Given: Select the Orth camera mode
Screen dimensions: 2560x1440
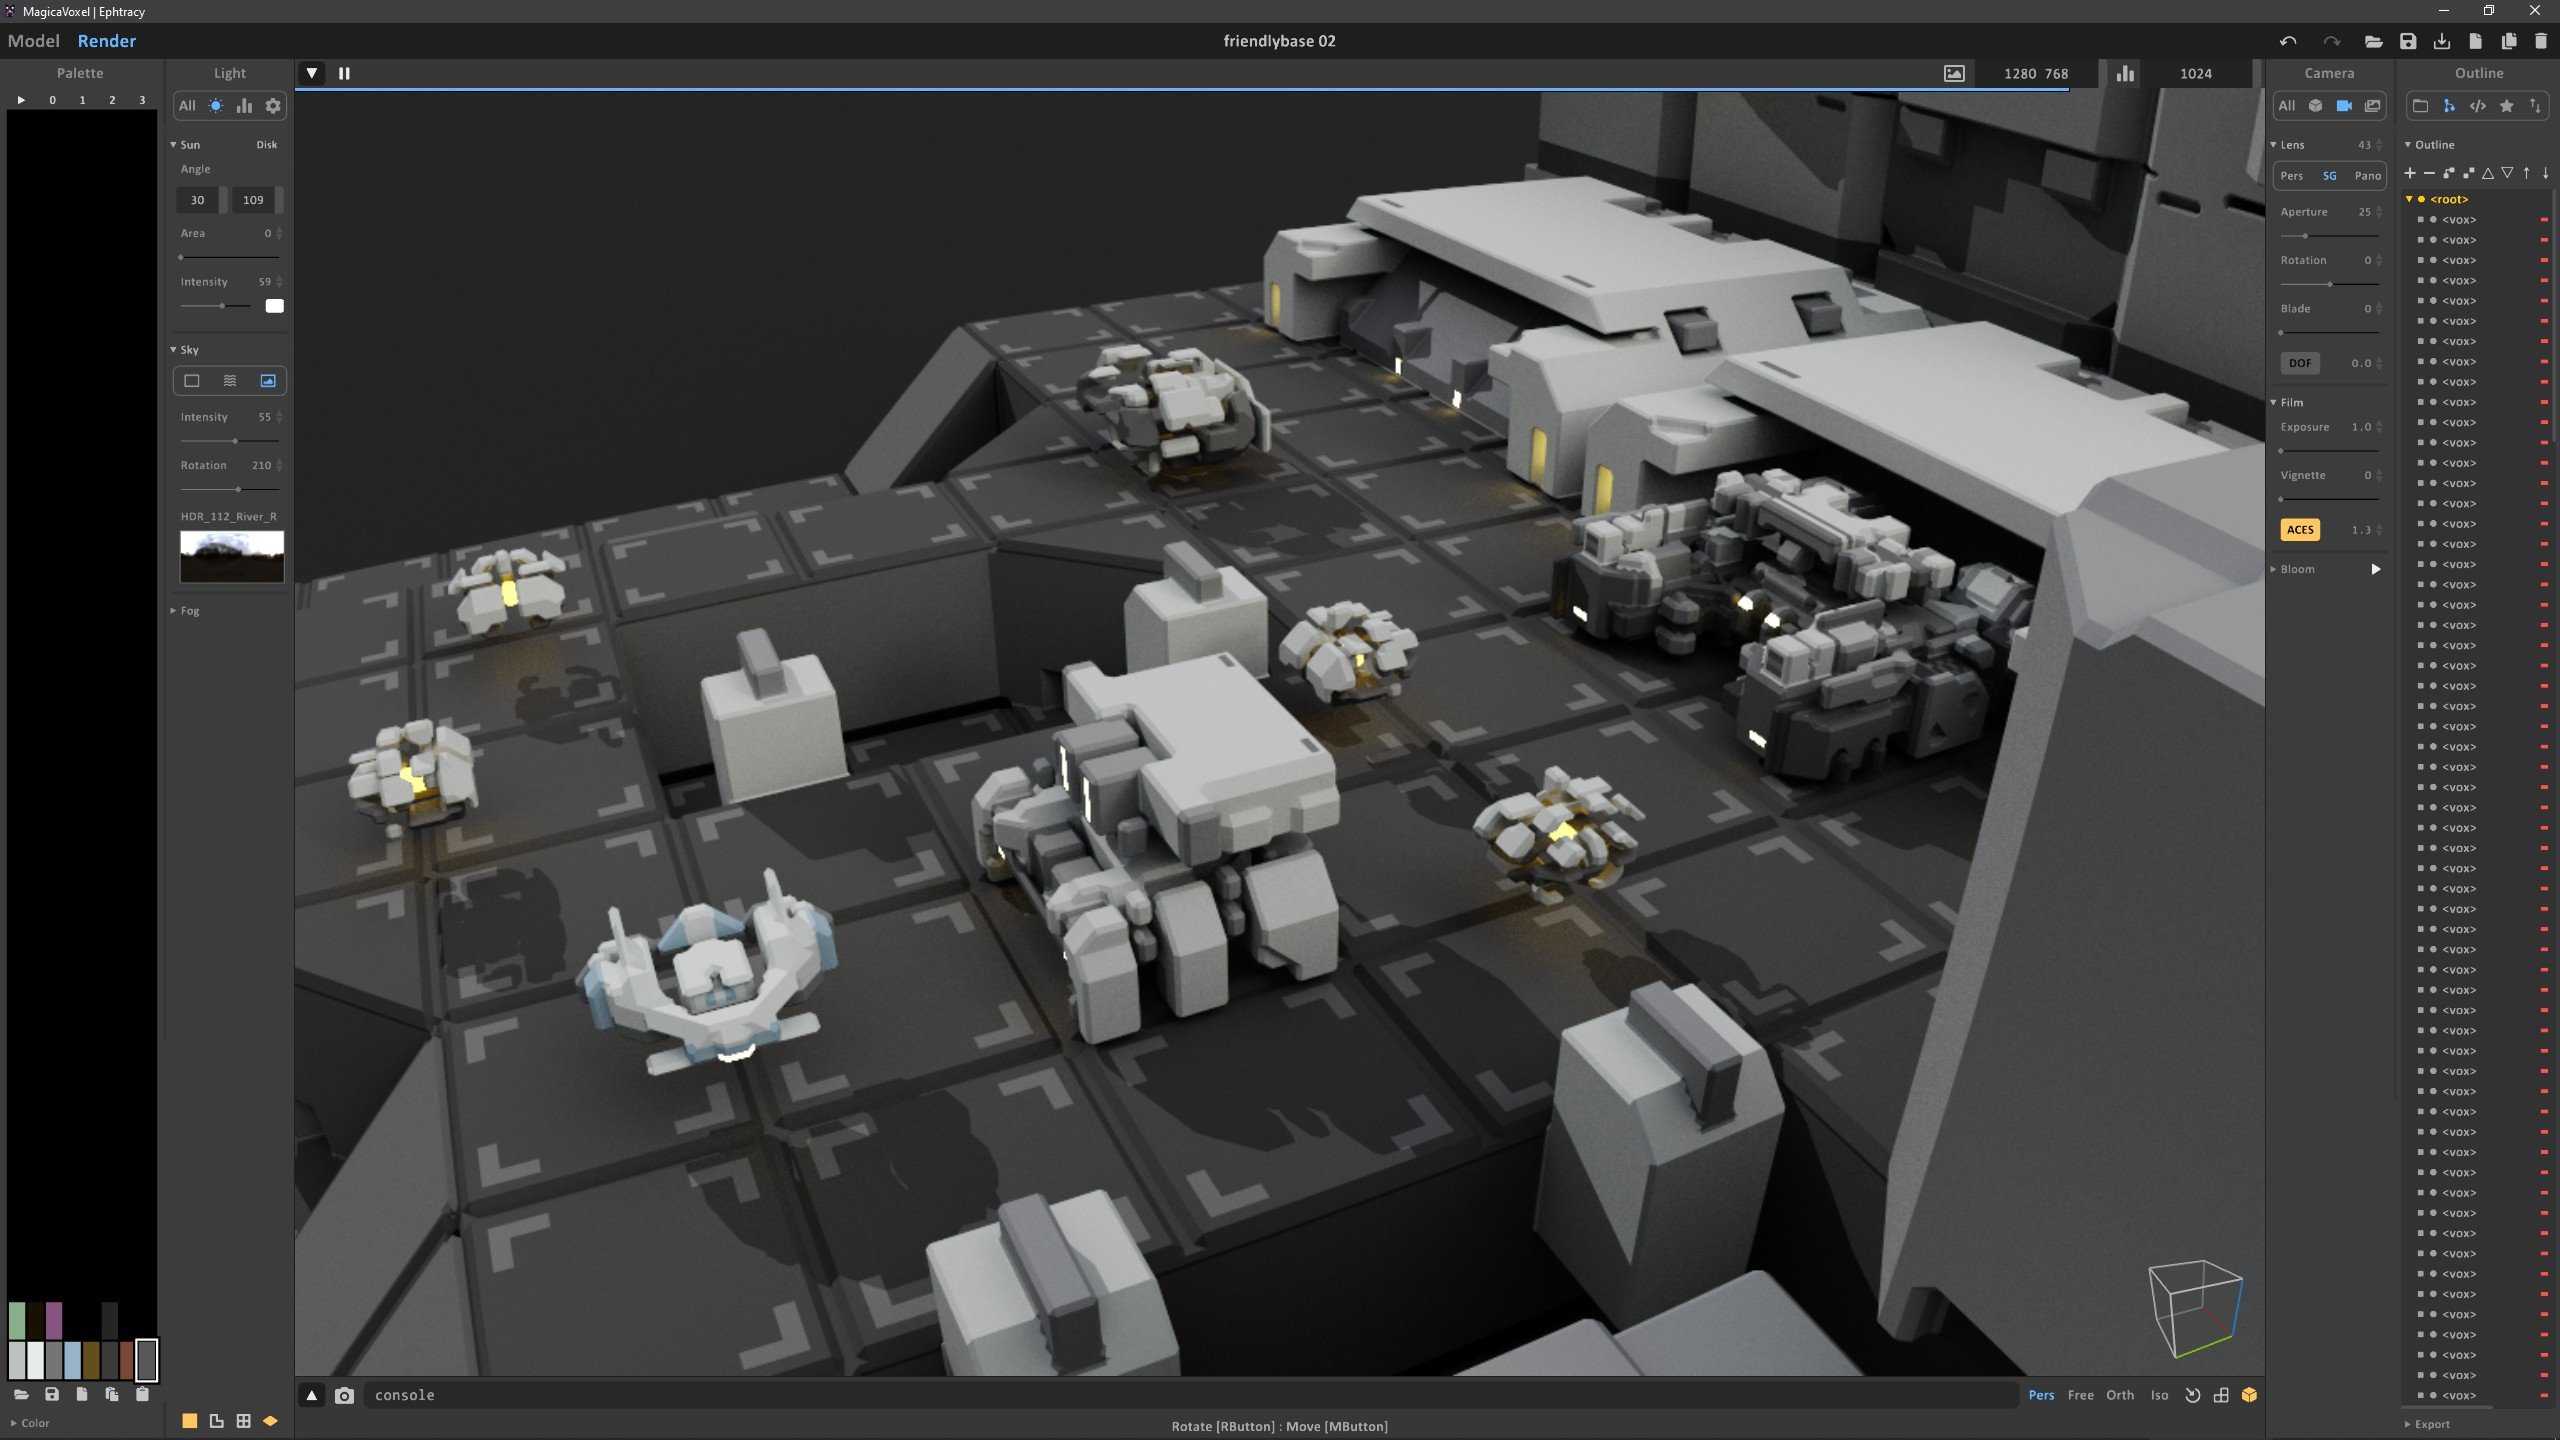Looking at the screenshot, I should pos(2120,1395).
